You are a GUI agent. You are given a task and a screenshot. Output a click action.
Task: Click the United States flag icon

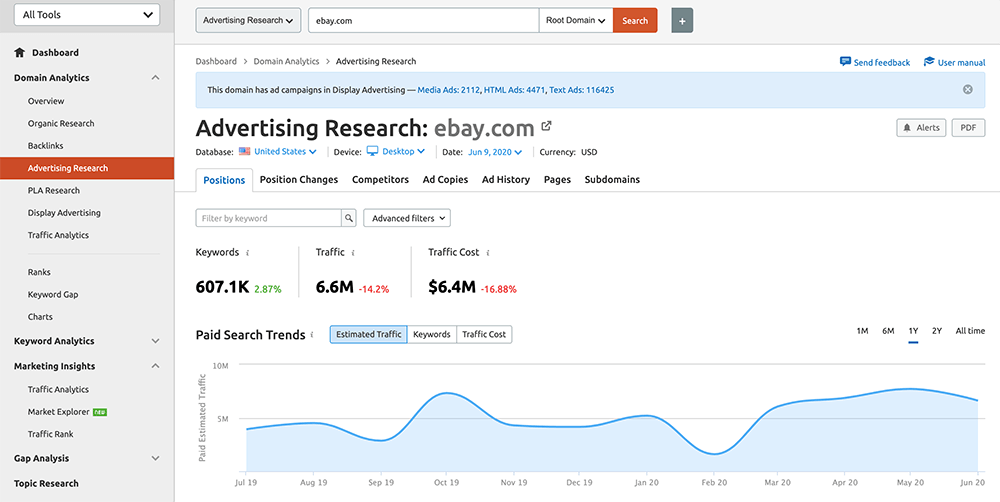pos(244,152)
